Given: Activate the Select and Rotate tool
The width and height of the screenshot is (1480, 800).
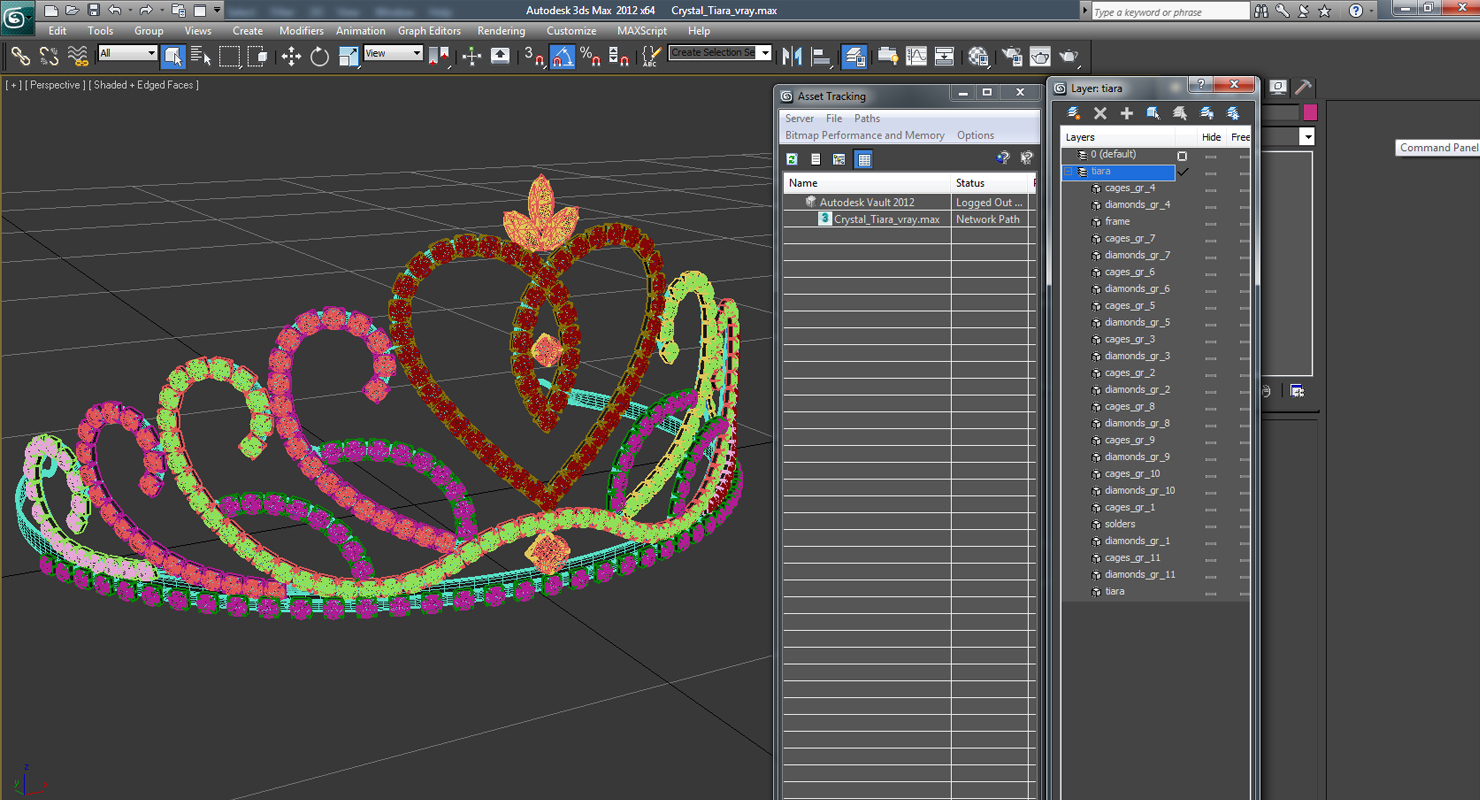Looking at the screenshot, I should pos(319,56).
